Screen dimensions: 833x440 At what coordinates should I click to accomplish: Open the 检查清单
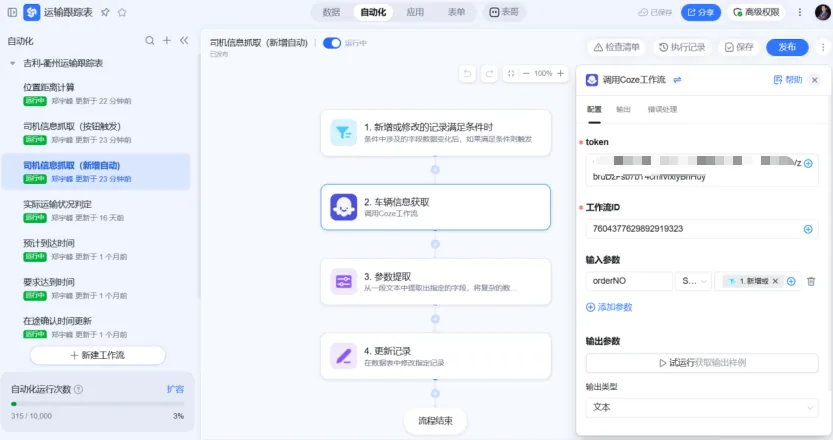click(x=616, y=47)
